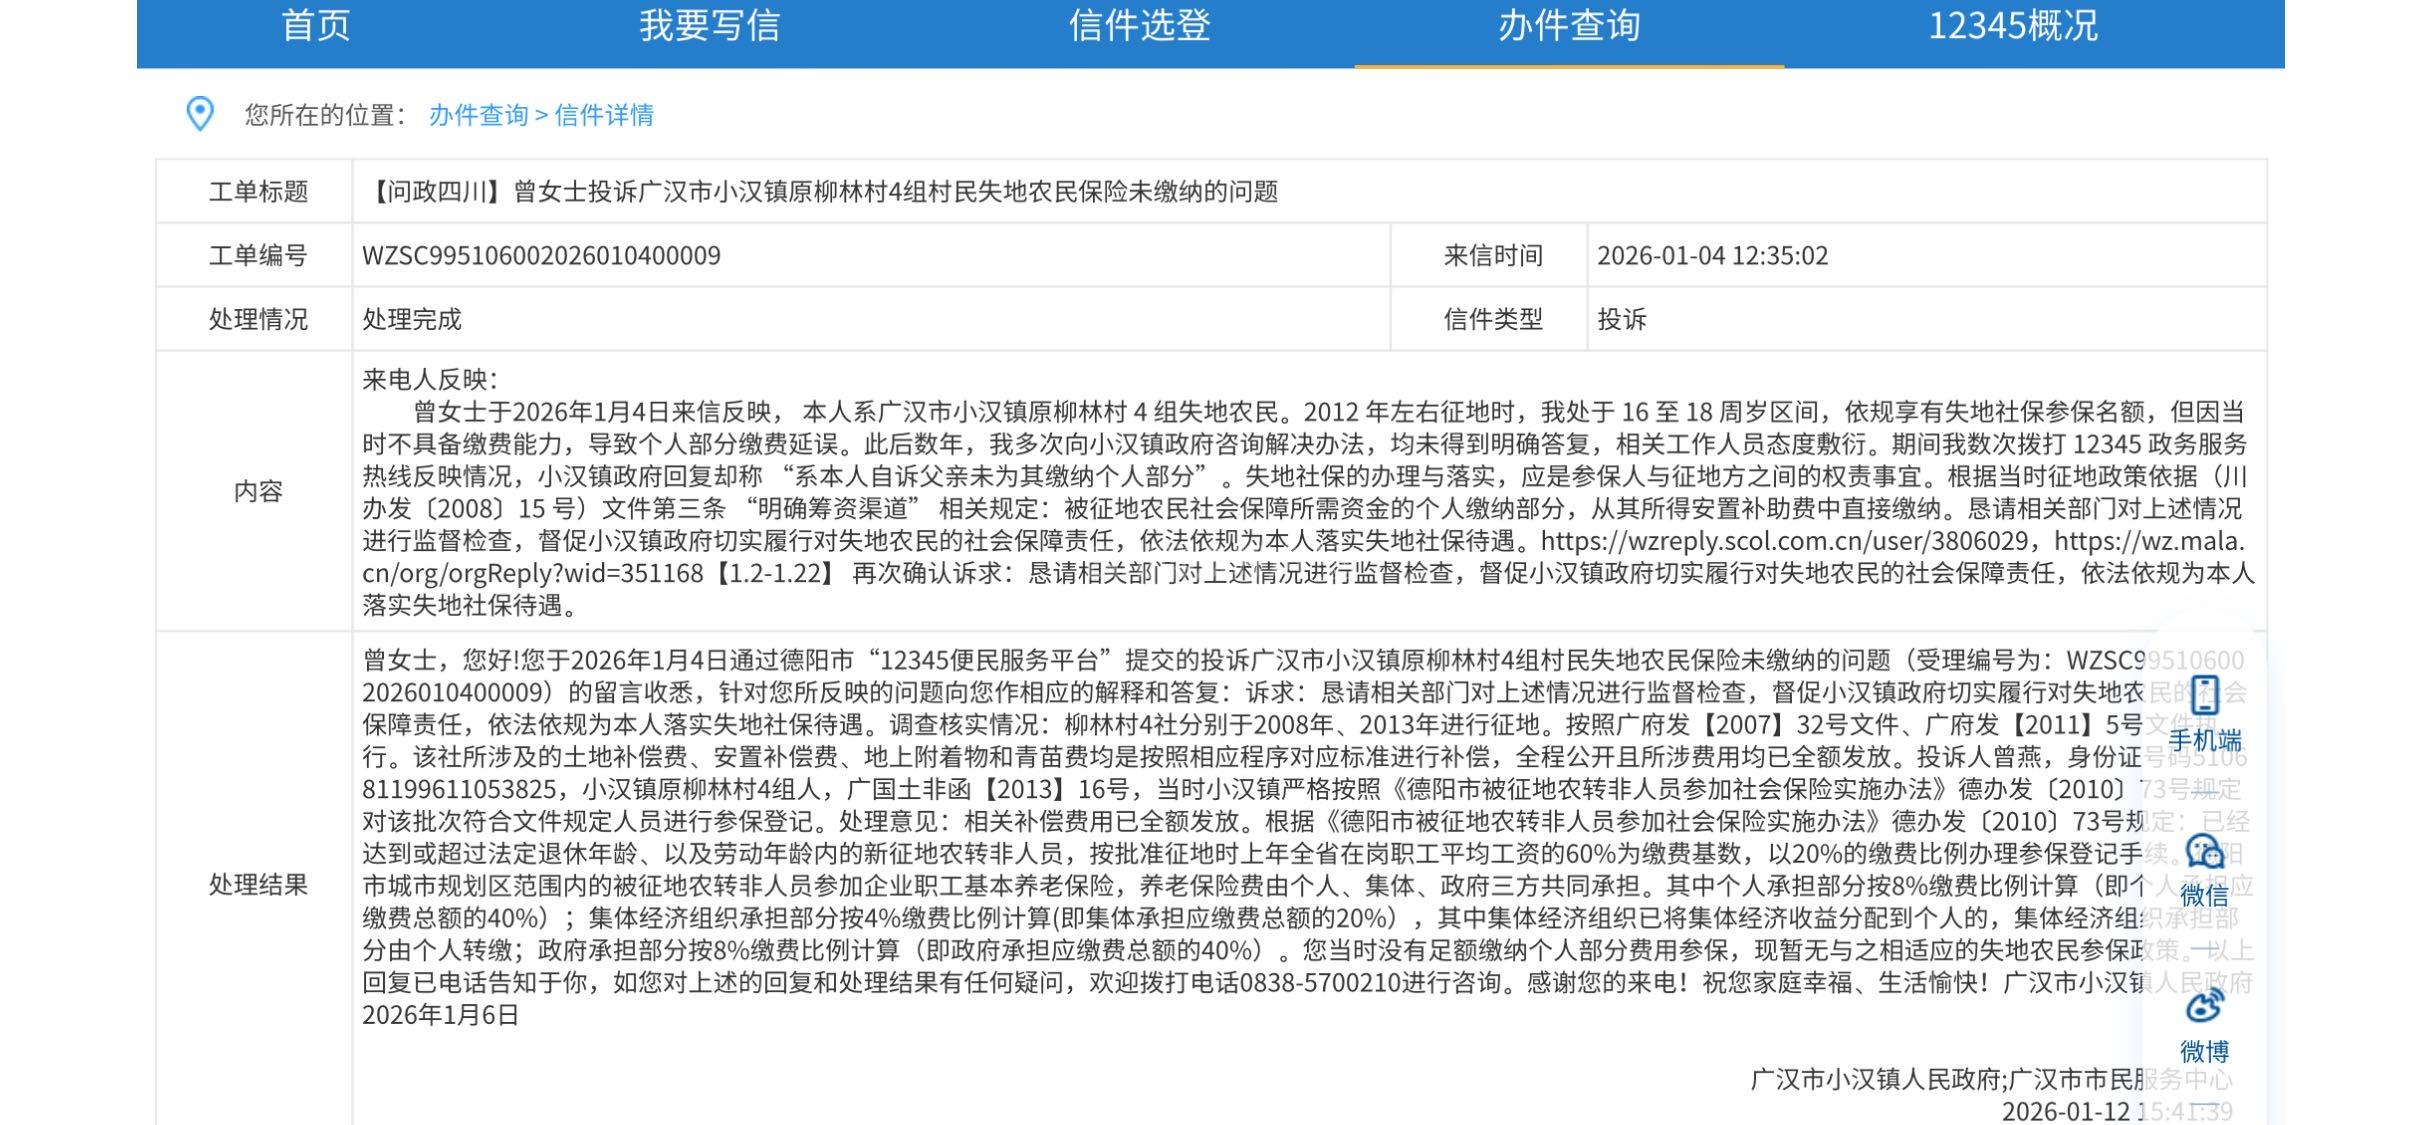The height and width of the screenshot is (1125, 2436).
Task: Switch to the 信件选登 tab
Action: 1140,26
